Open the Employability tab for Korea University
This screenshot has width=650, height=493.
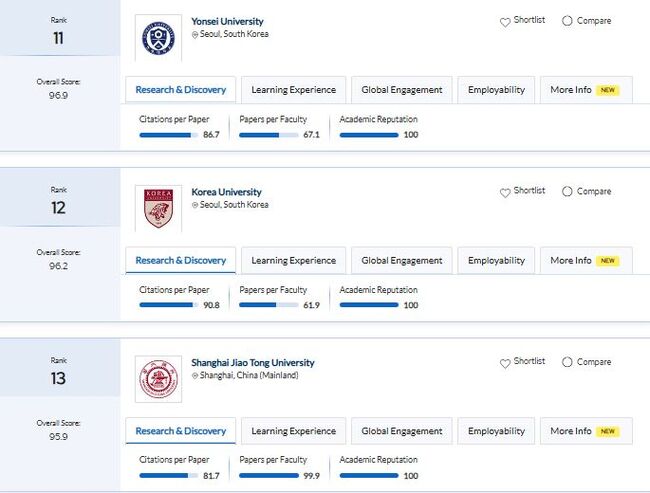496,261
